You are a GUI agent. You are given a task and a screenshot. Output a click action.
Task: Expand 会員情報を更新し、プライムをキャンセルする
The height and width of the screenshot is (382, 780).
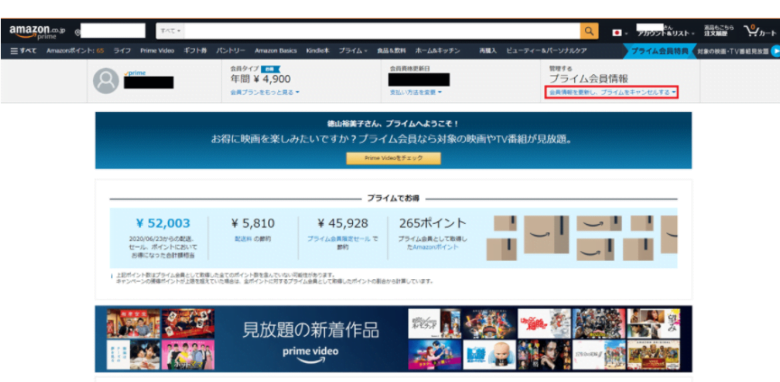[x=612, y=93]
